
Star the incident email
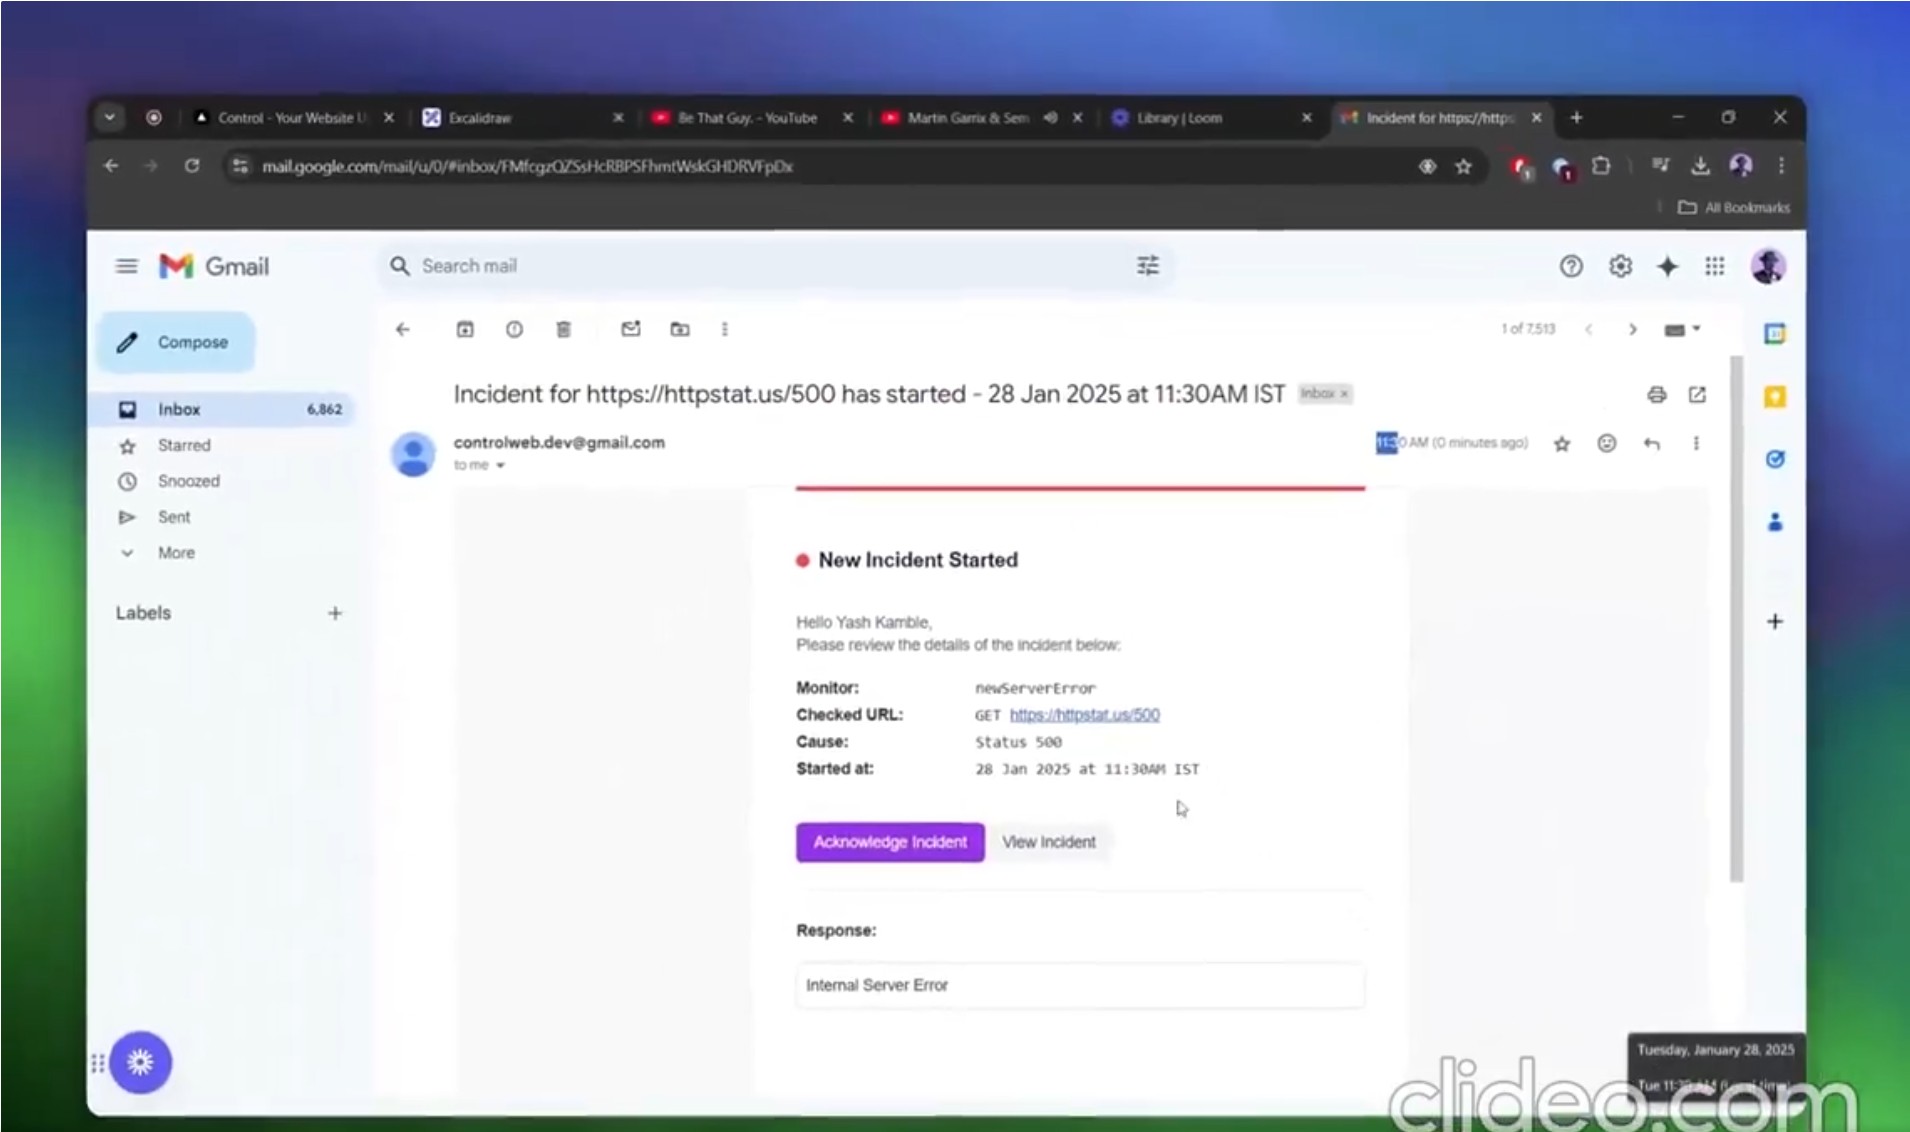(x=1562, y=443)
